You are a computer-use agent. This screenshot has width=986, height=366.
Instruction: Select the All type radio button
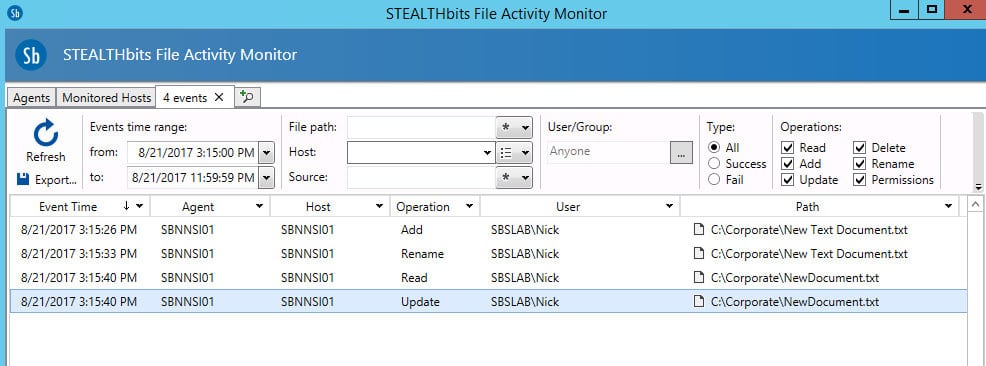coord(714,148)
